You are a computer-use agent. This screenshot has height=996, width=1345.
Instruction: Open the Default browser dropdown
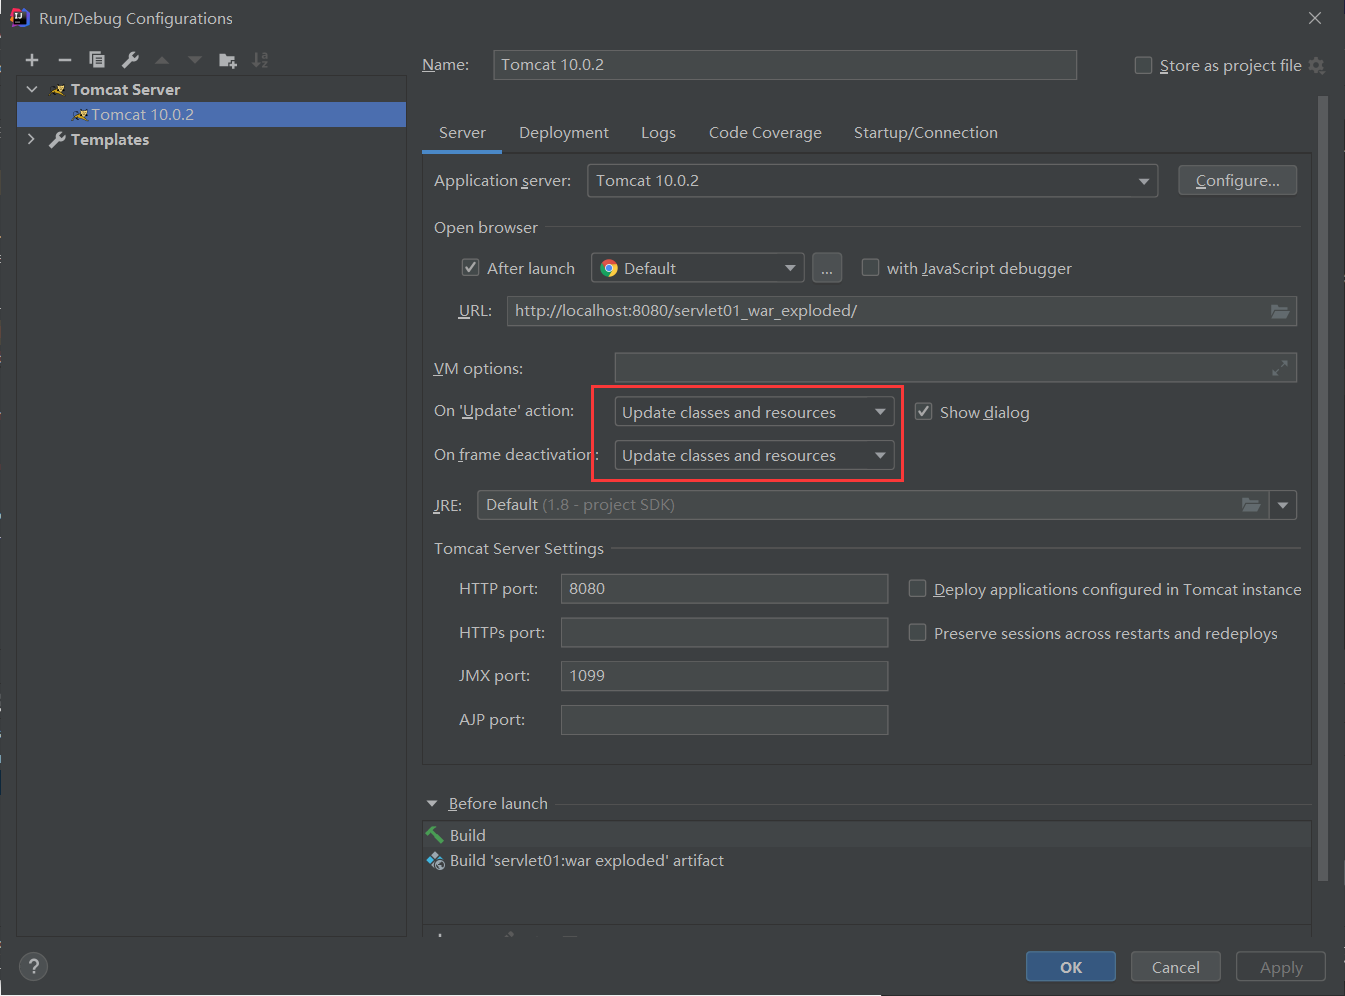coord(698,268)
